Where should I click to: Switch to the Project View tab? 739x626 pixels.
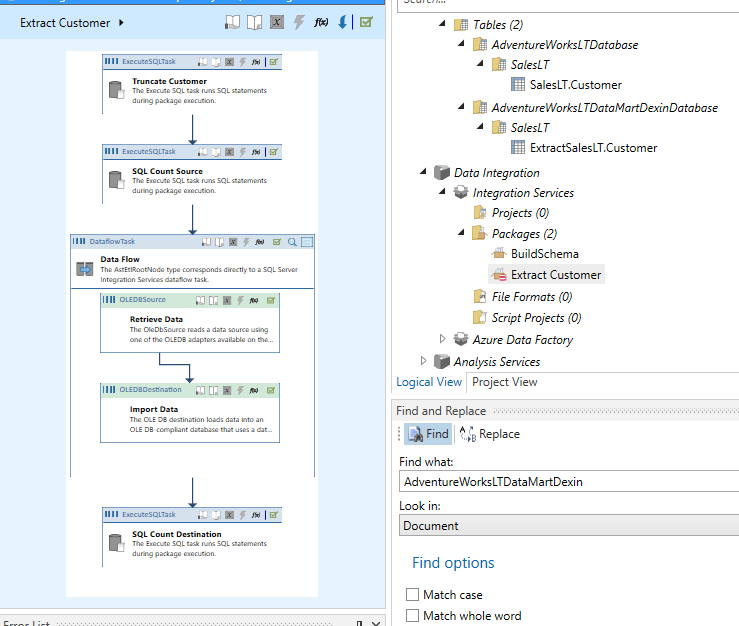click(504, 382)
